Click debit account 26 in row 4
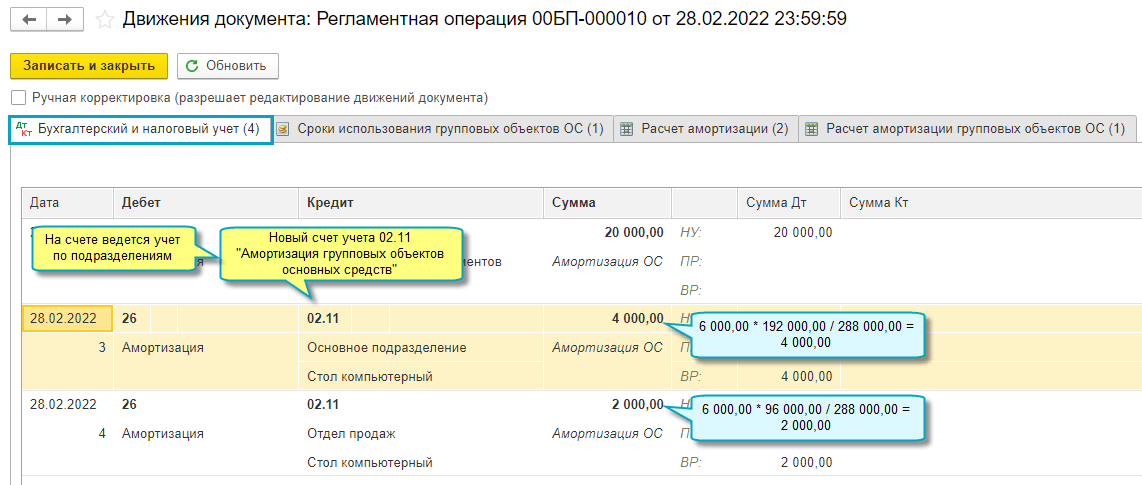Image resolution: width=1142 pixels, height=485 pixels. click(x=129, y=404)
